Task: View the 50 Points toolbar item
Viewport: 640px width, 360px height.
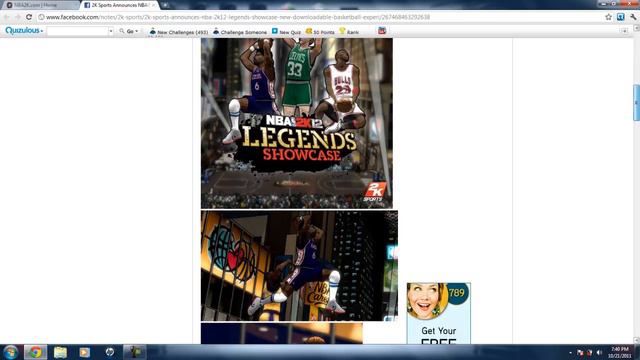Action: [320, 31]
